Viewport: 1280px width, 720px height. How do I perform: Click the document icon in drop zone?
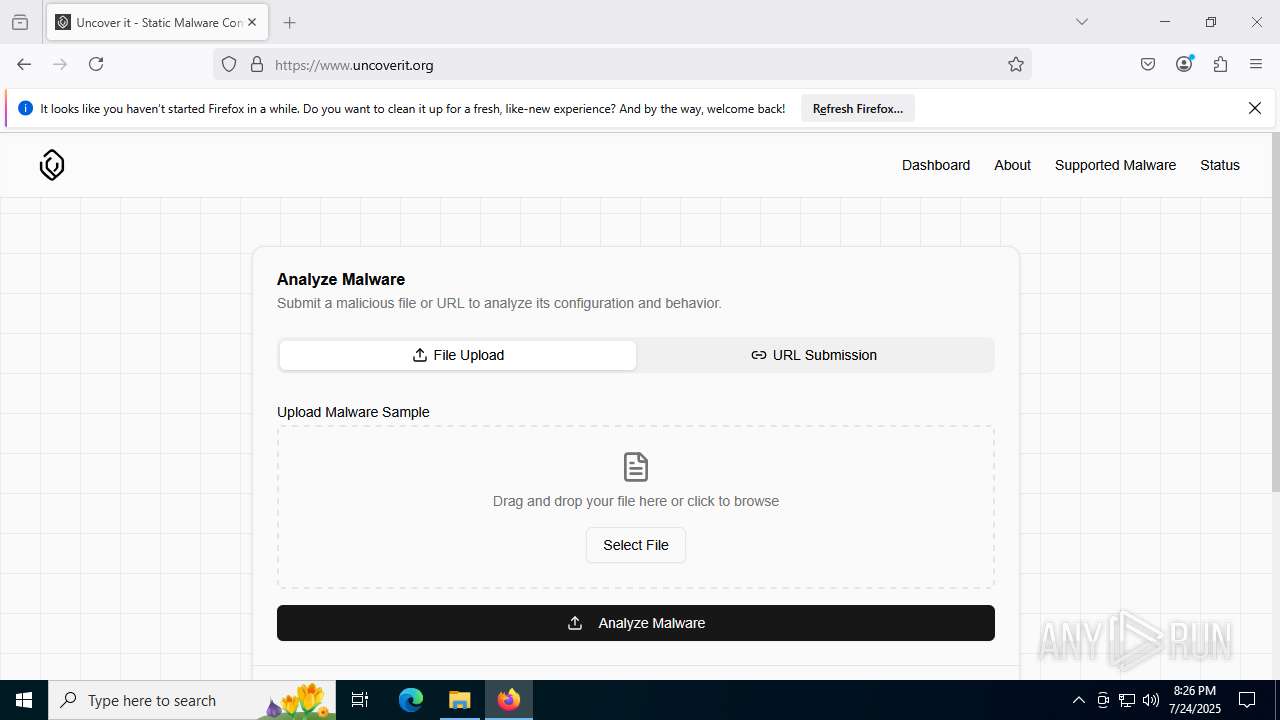[x=636, y=467]
